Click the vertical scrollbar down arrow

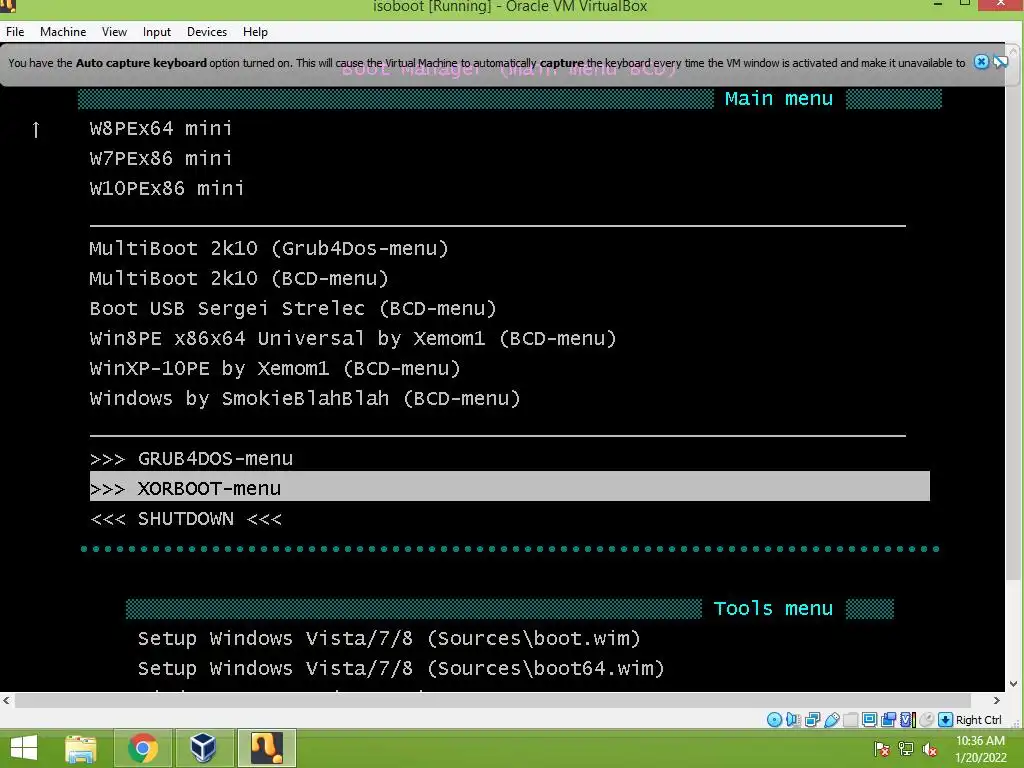click(x=1014, y=684)
